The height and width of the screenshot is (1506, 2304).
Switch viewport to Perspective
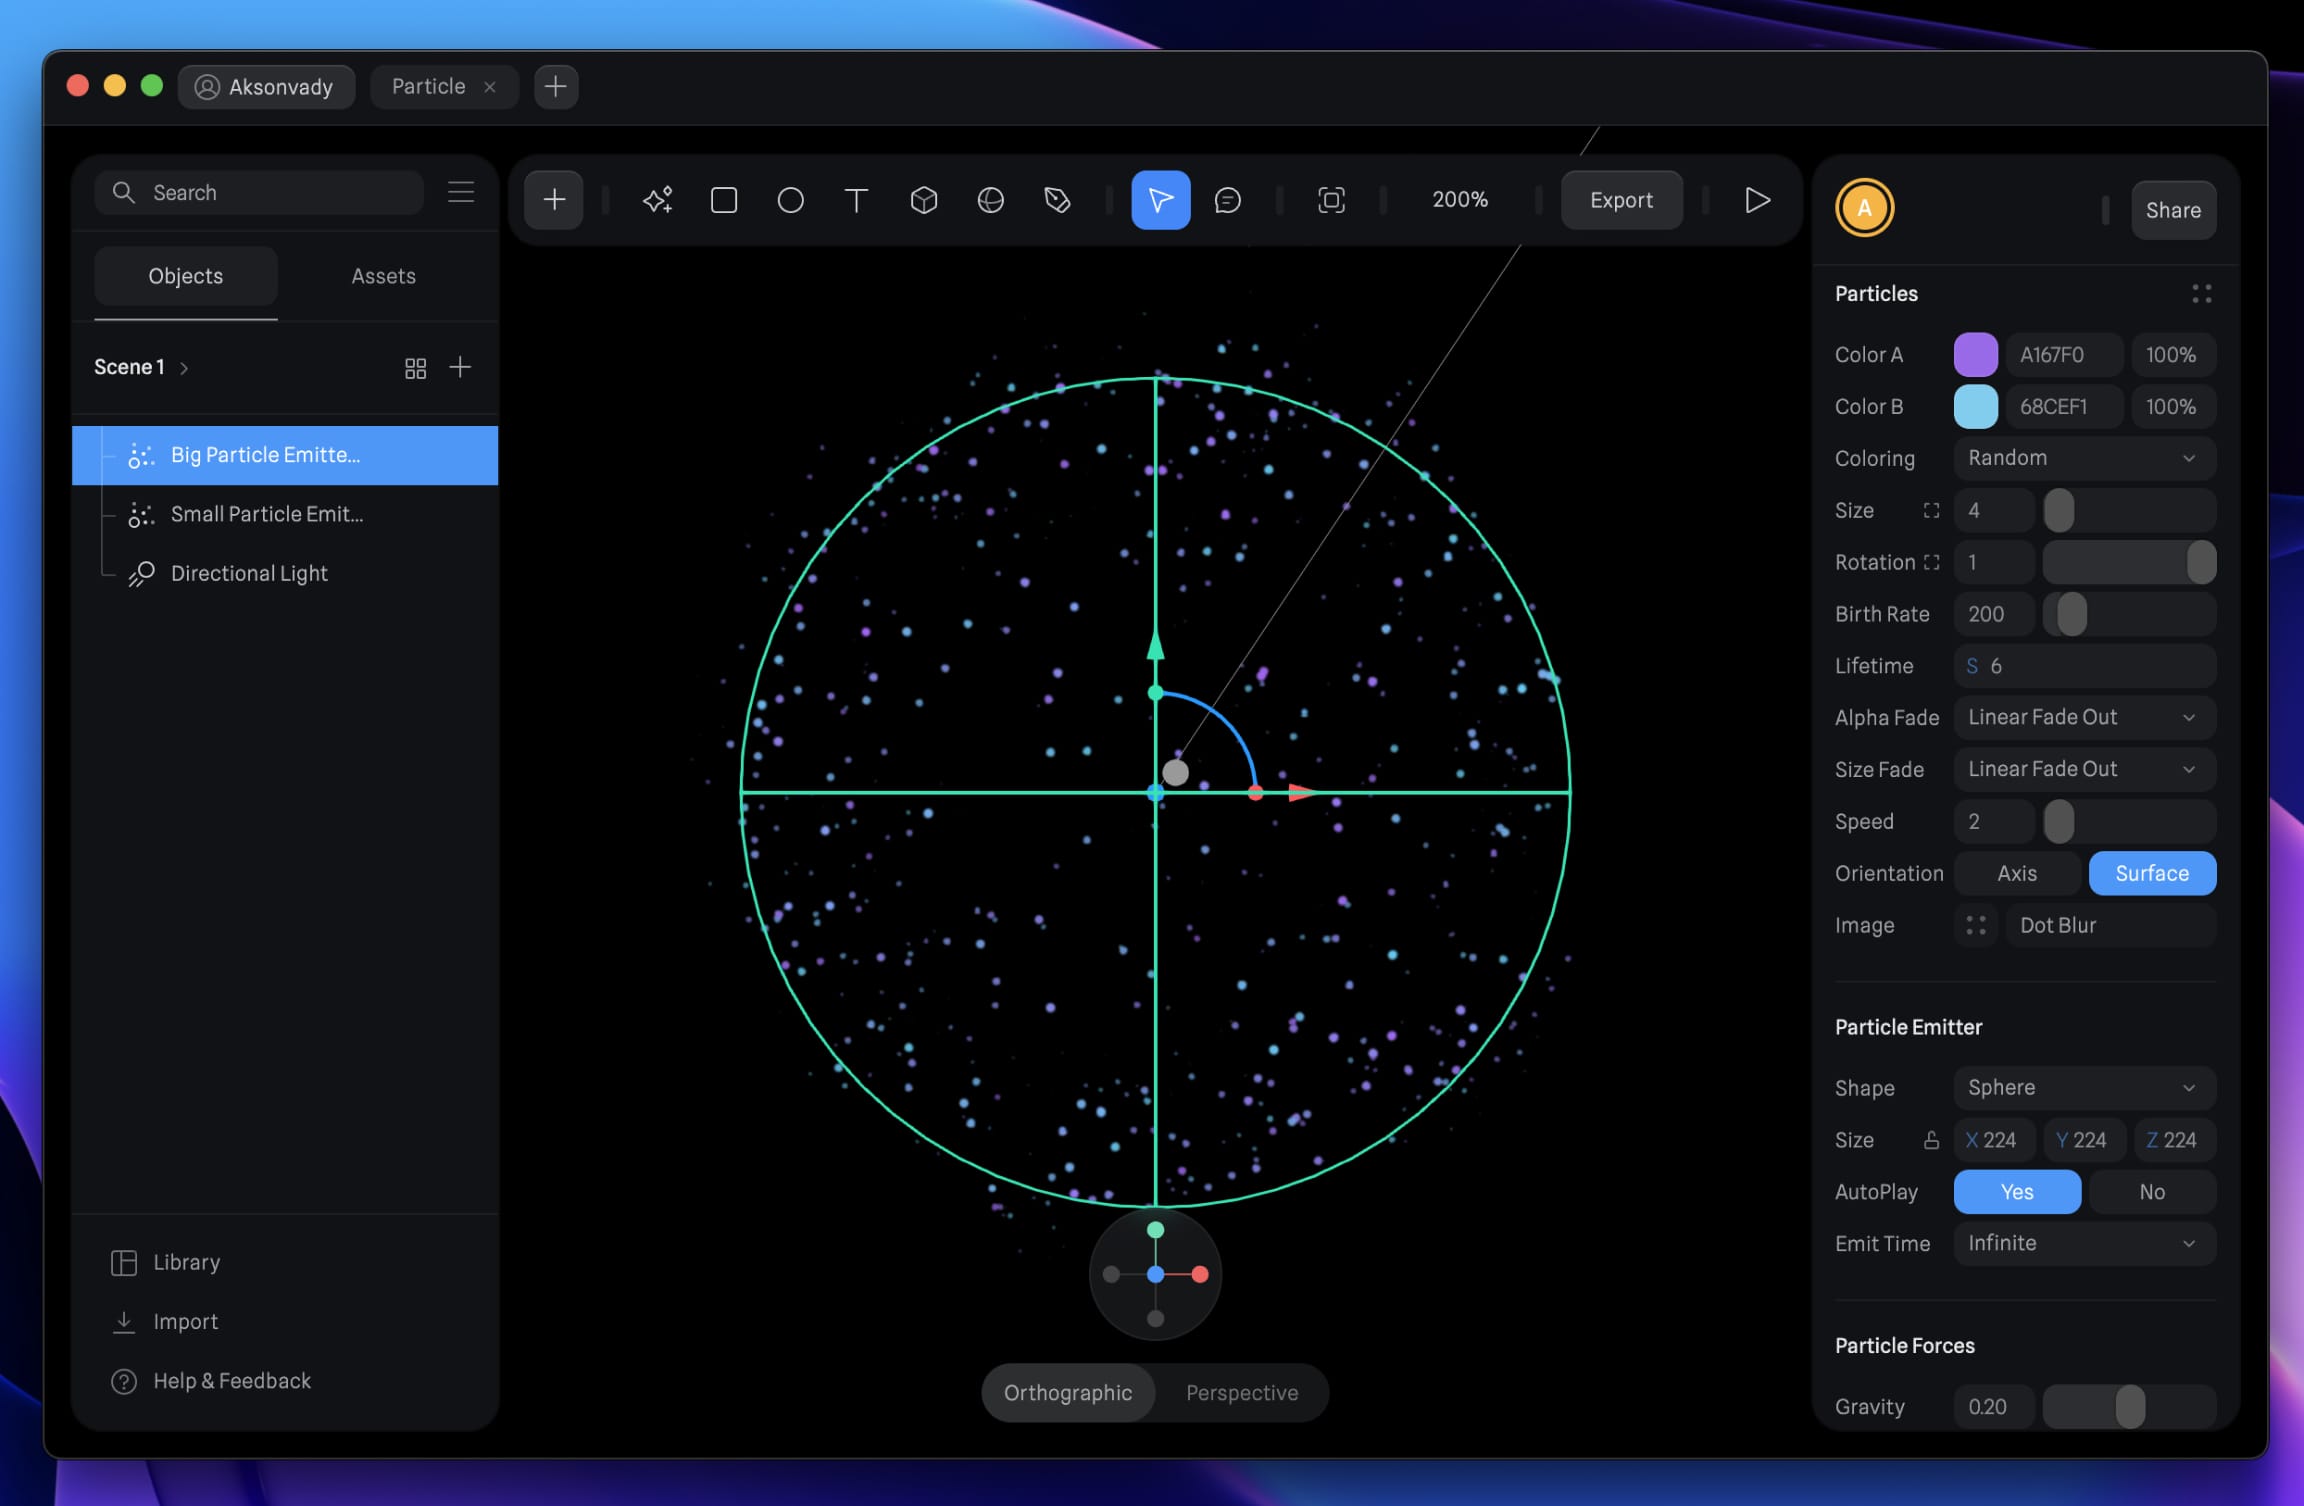[x=1241, y=1392]
